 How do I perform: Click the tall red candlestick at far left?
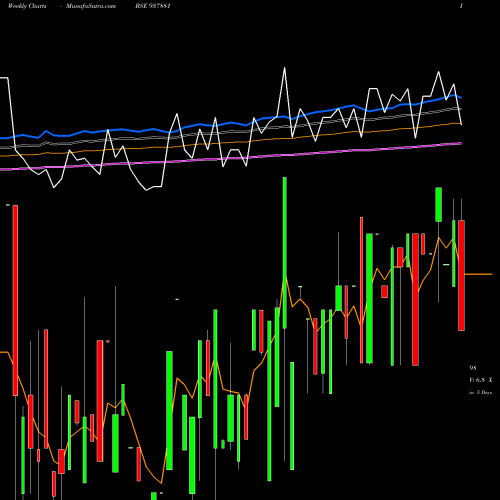(x=15, y=300)
